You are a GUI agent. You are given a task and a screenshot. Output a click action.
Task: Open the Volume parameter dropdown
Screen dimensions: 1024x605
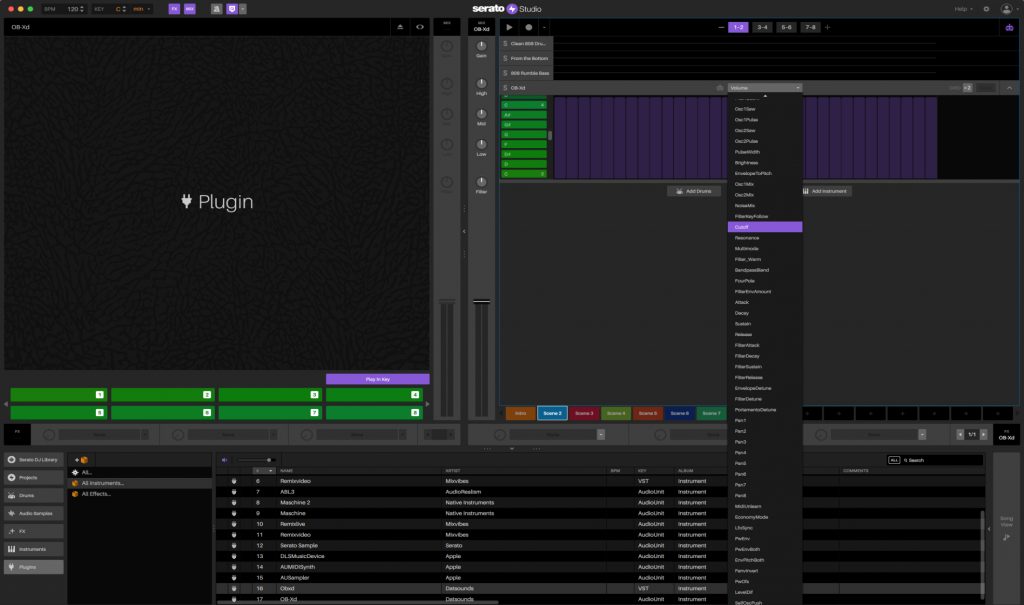[x=765, y=87]
